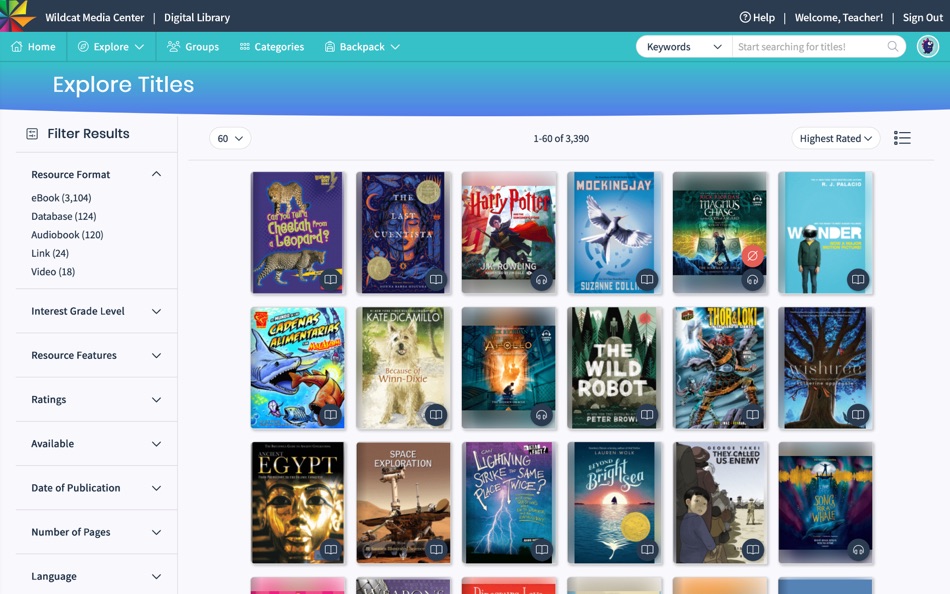This screenshot has width=950, height=594.
Task: Click Wildcat Media Center link
Action: click(x=95, y=18)
